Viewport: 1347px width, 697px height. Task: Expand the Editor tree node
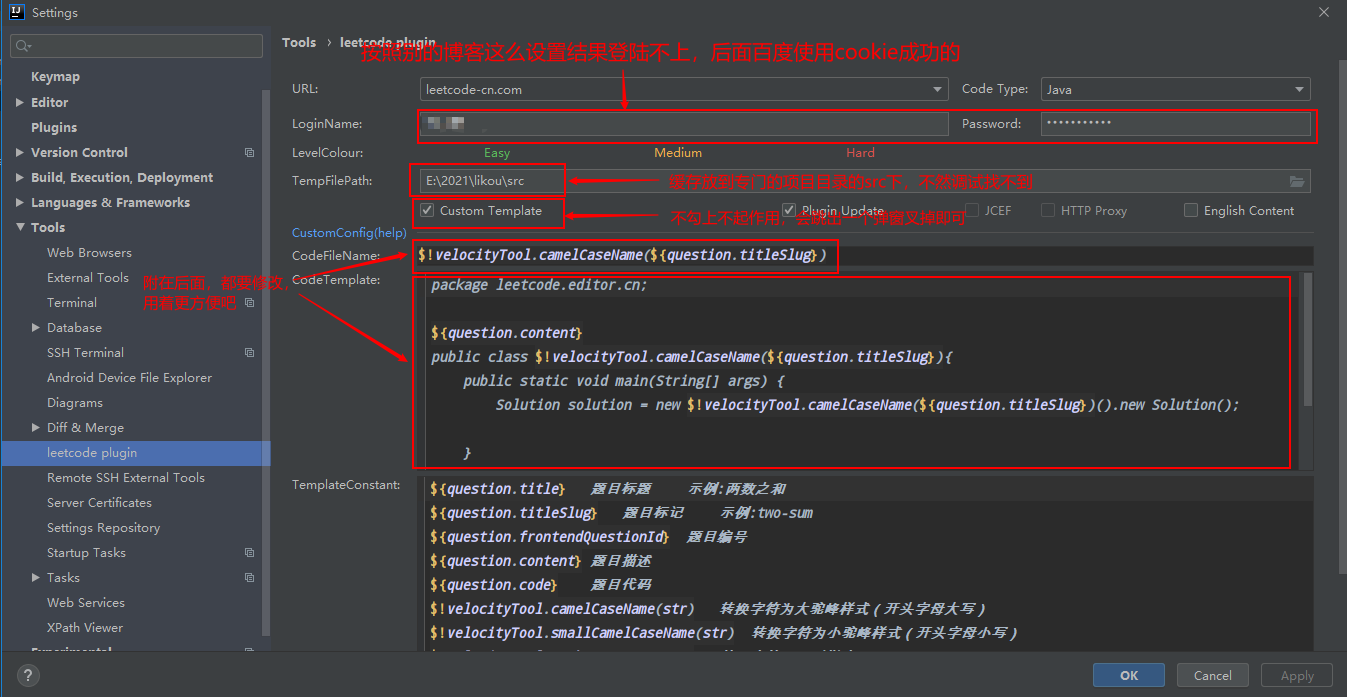click(x=20, y=102)
